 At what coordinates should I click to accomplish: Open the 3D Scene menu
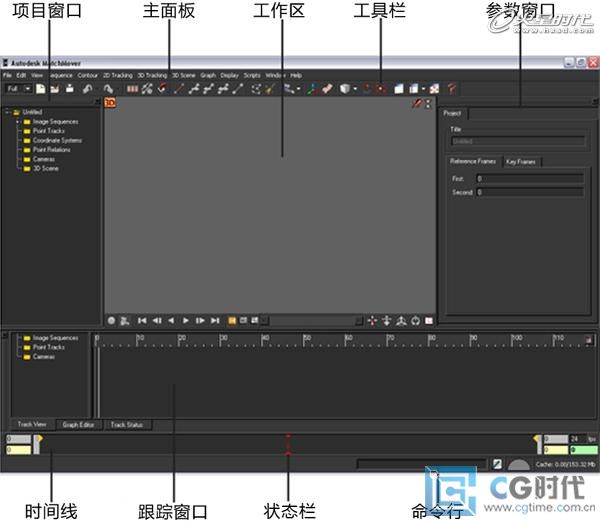coord(183,75)
